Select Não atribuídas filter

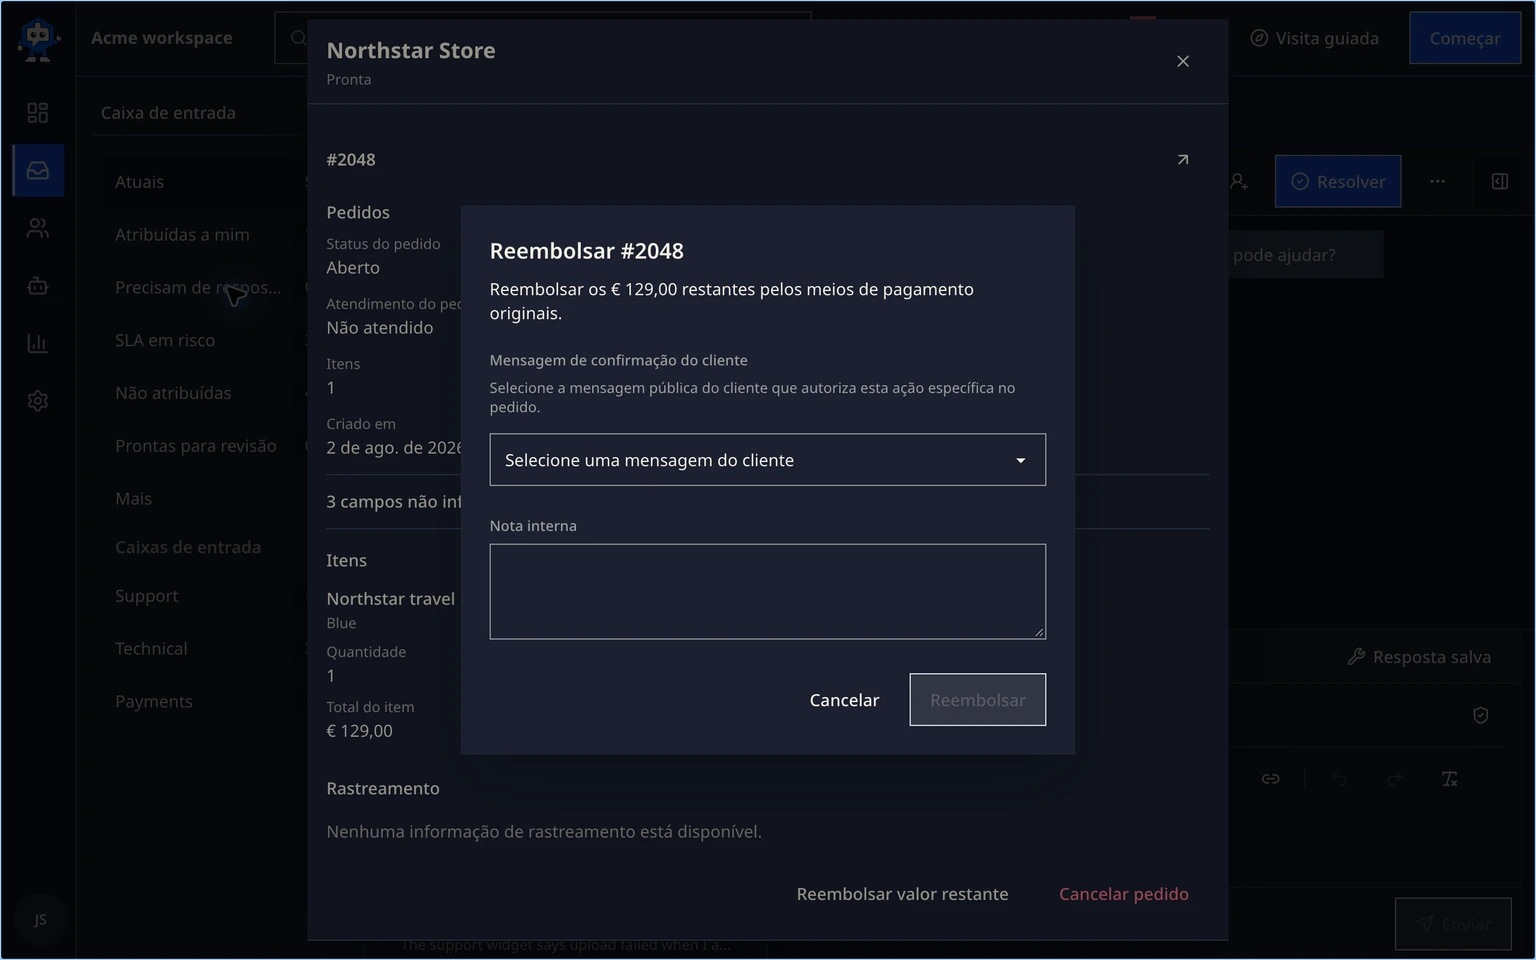pyautogui.click(x=173, y=393)
